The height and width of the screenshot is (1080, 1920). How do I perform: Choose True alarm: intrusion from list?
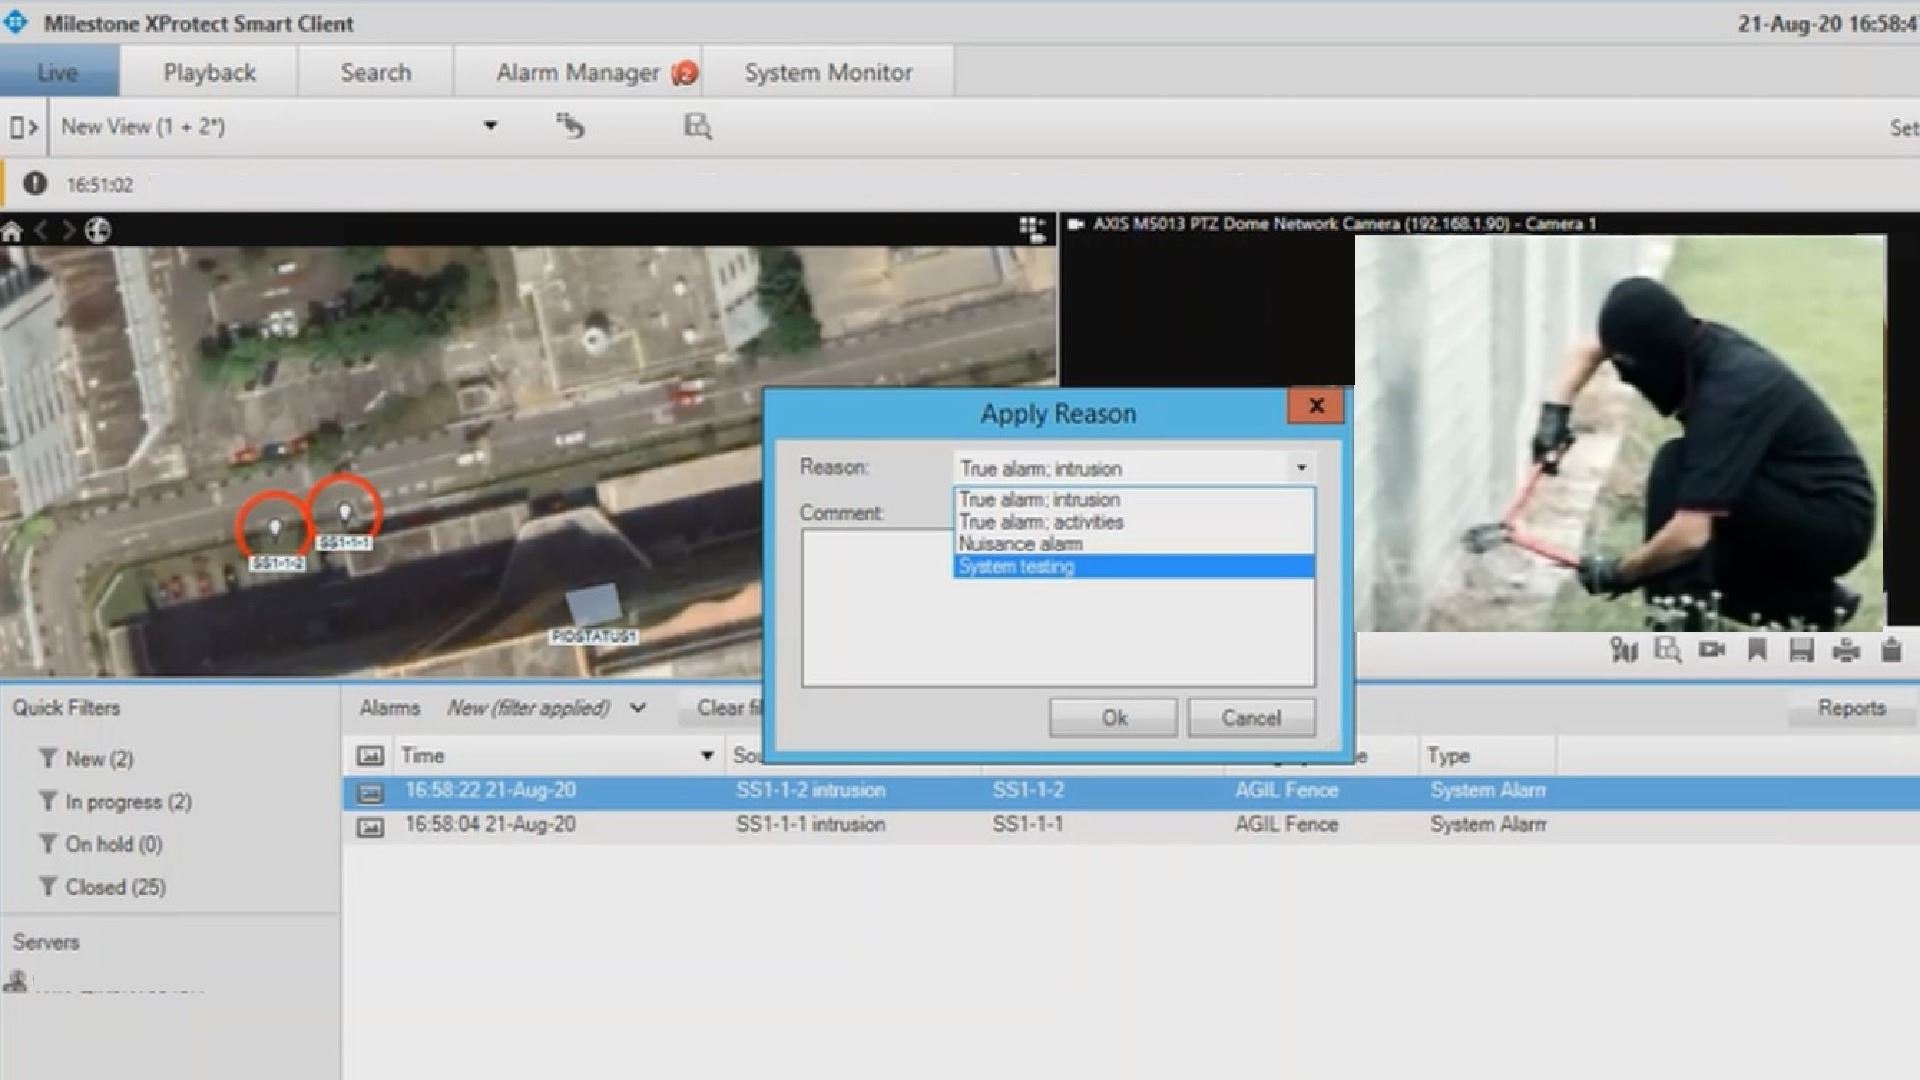(x=1134, y=499)
